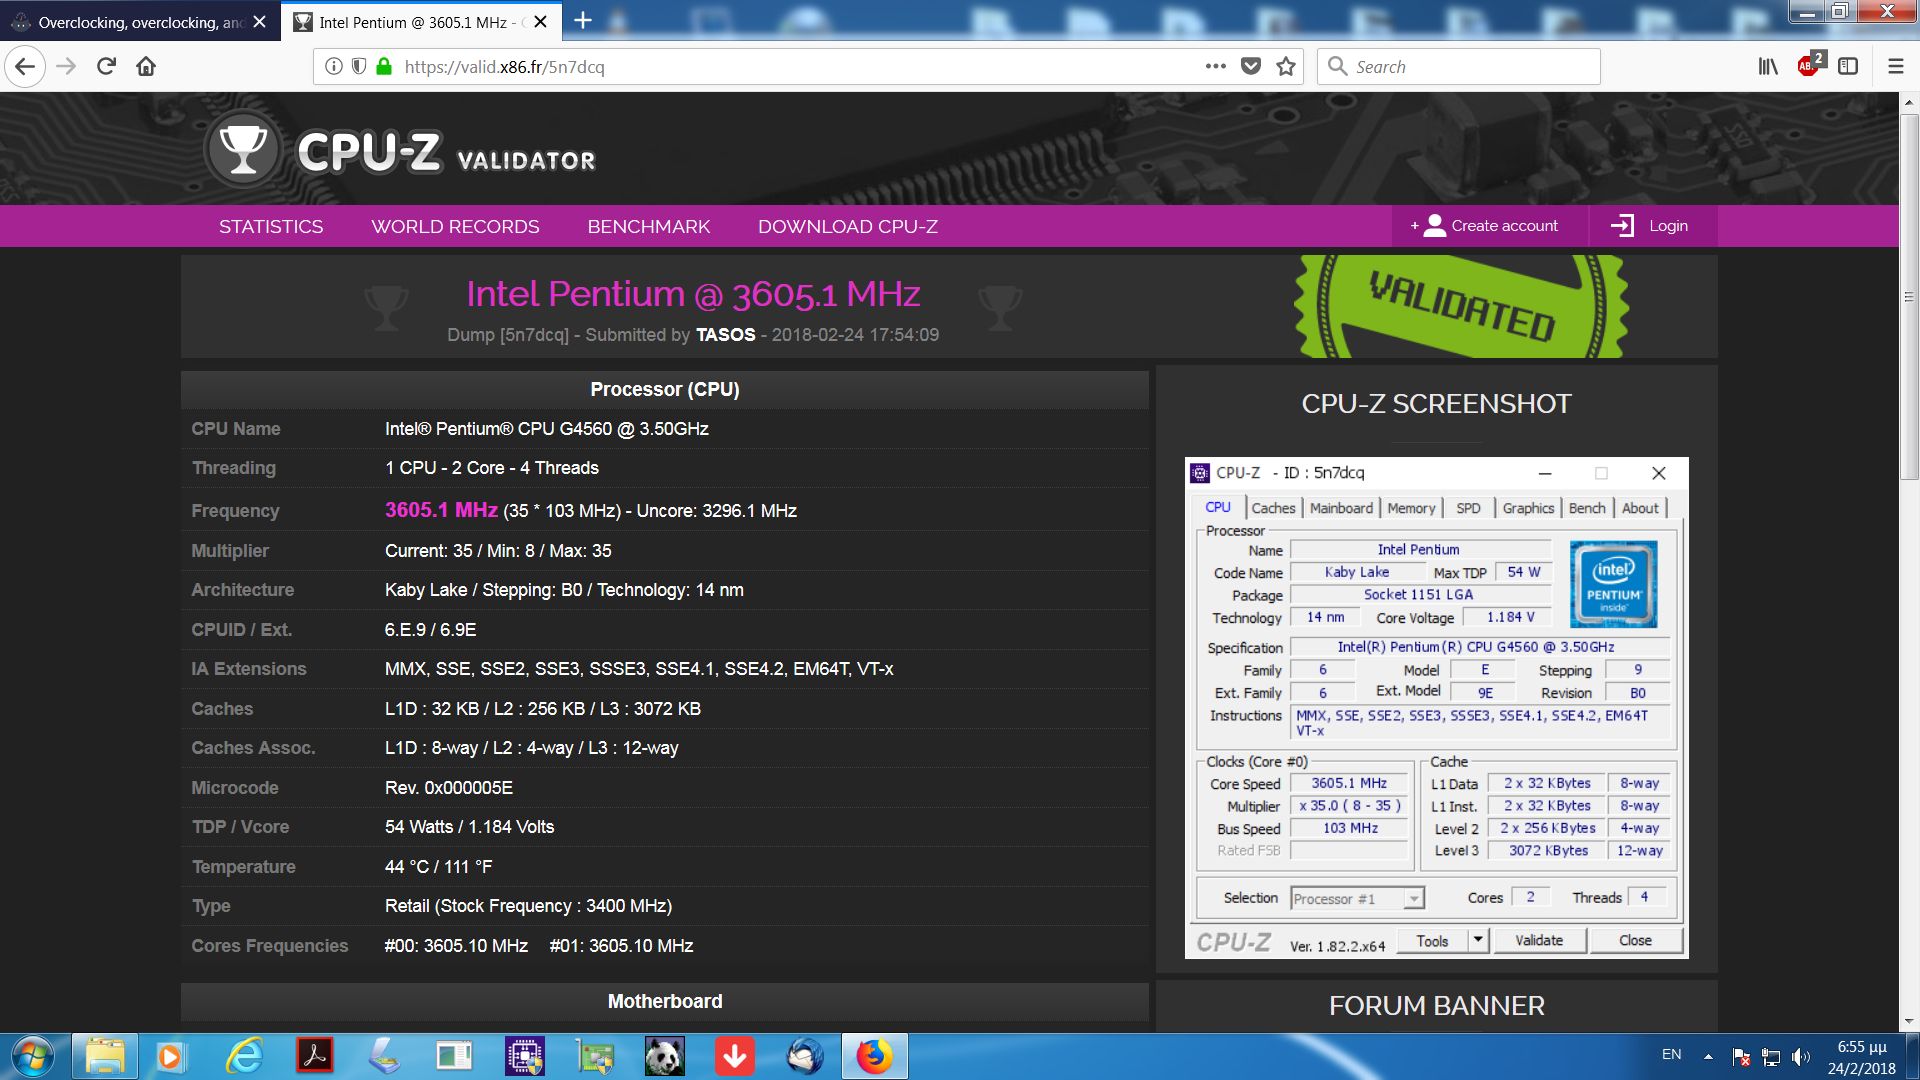Click the Login link
This screenshot has width=1920, height=1080.
point(1668,226)
